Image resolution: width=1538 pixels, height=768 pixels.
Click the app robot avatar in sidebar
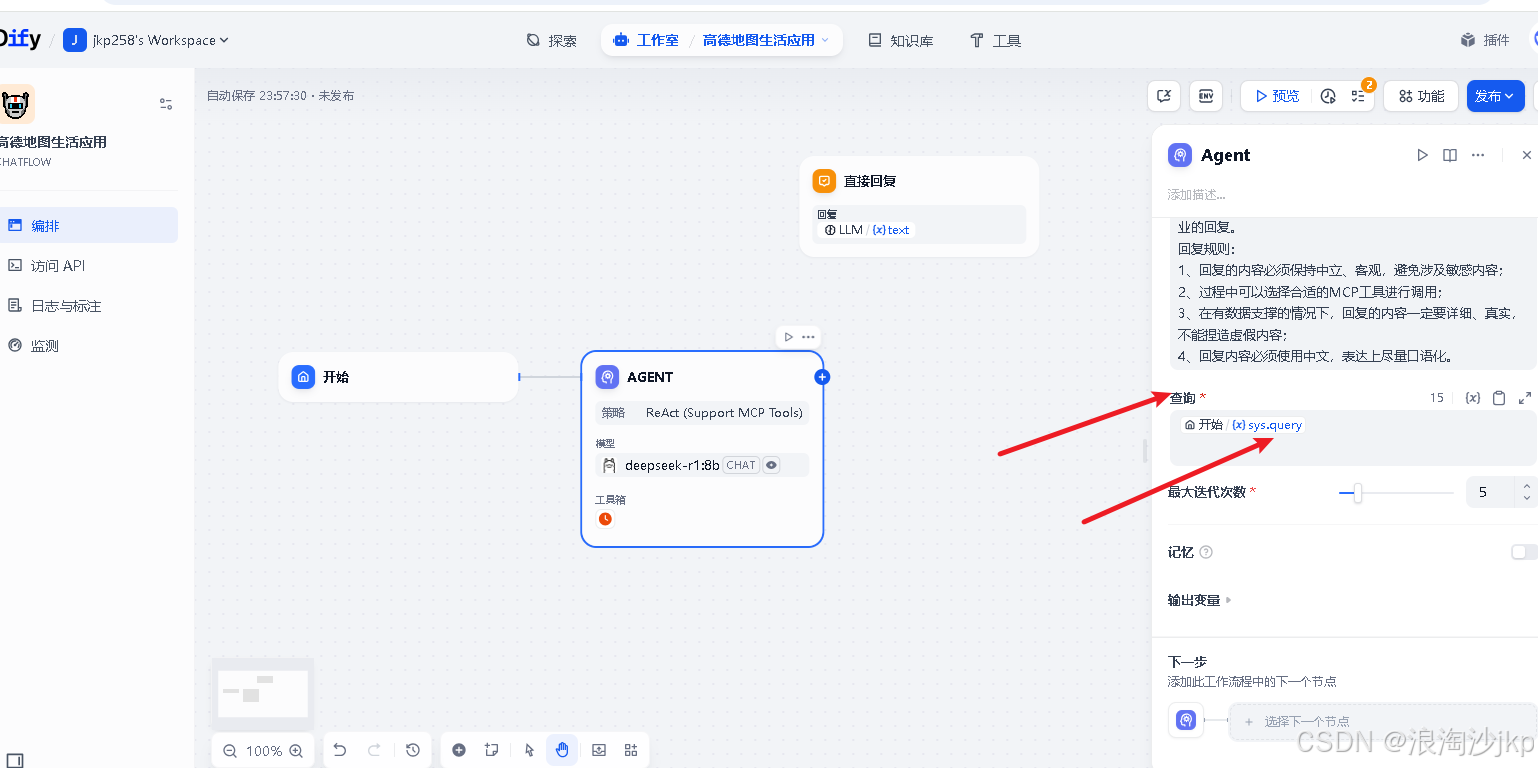15,104
